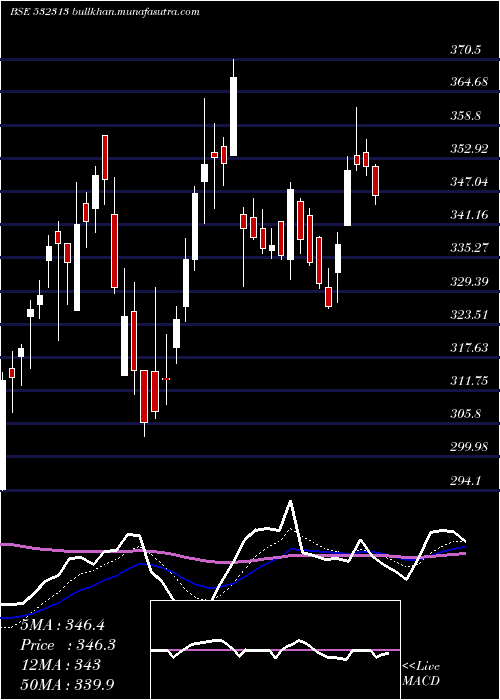This screenshot has height=700, width=500.
Task: Click the 5MA : 346.4 readout
Action: point(63,625)
